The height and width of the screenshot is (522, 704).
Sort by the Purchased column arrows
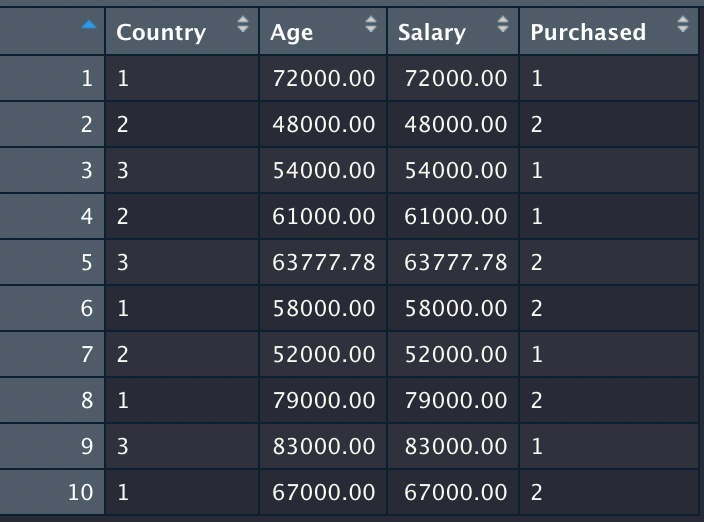click(683, 24)
